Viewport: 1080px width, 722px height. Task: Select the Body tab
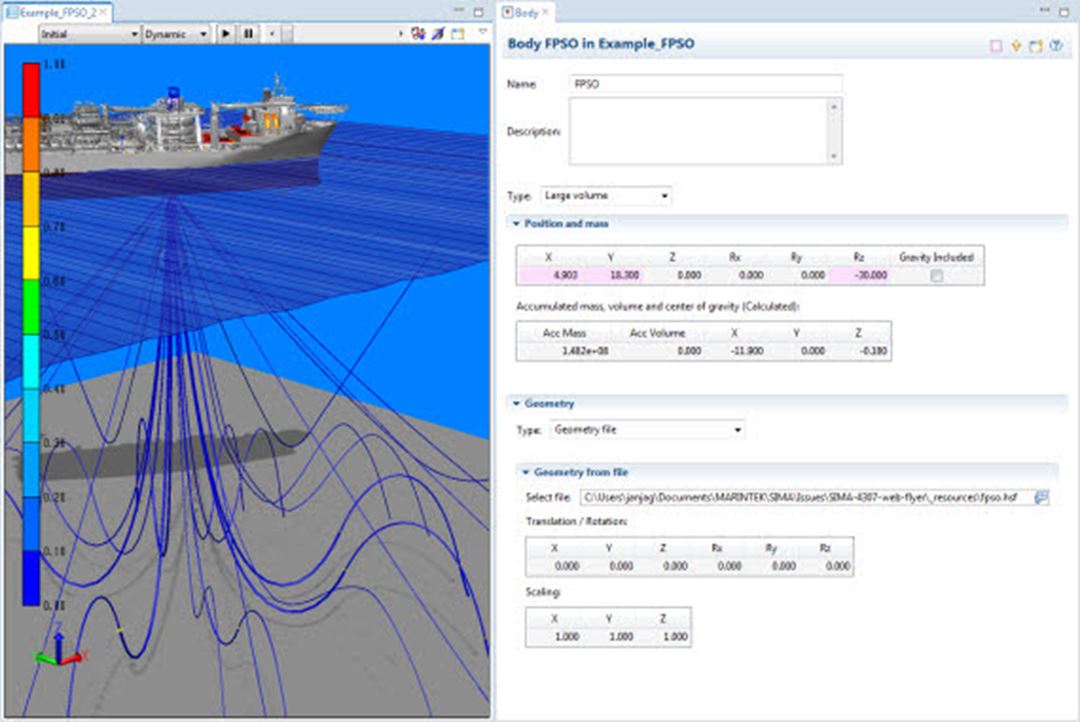point(526,12)
